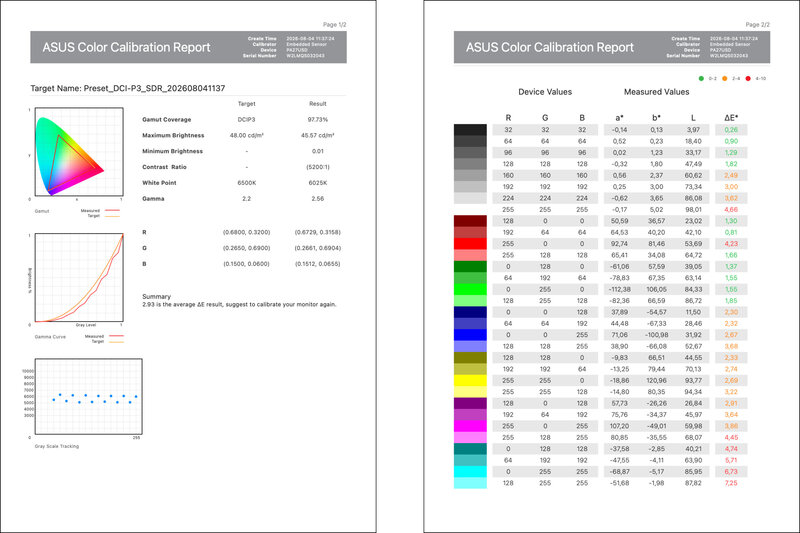Click the navy swatch for 0 0 128
The height and width of the screenshot is (533, 800).
pyautogui.click(x=470, y=312)
